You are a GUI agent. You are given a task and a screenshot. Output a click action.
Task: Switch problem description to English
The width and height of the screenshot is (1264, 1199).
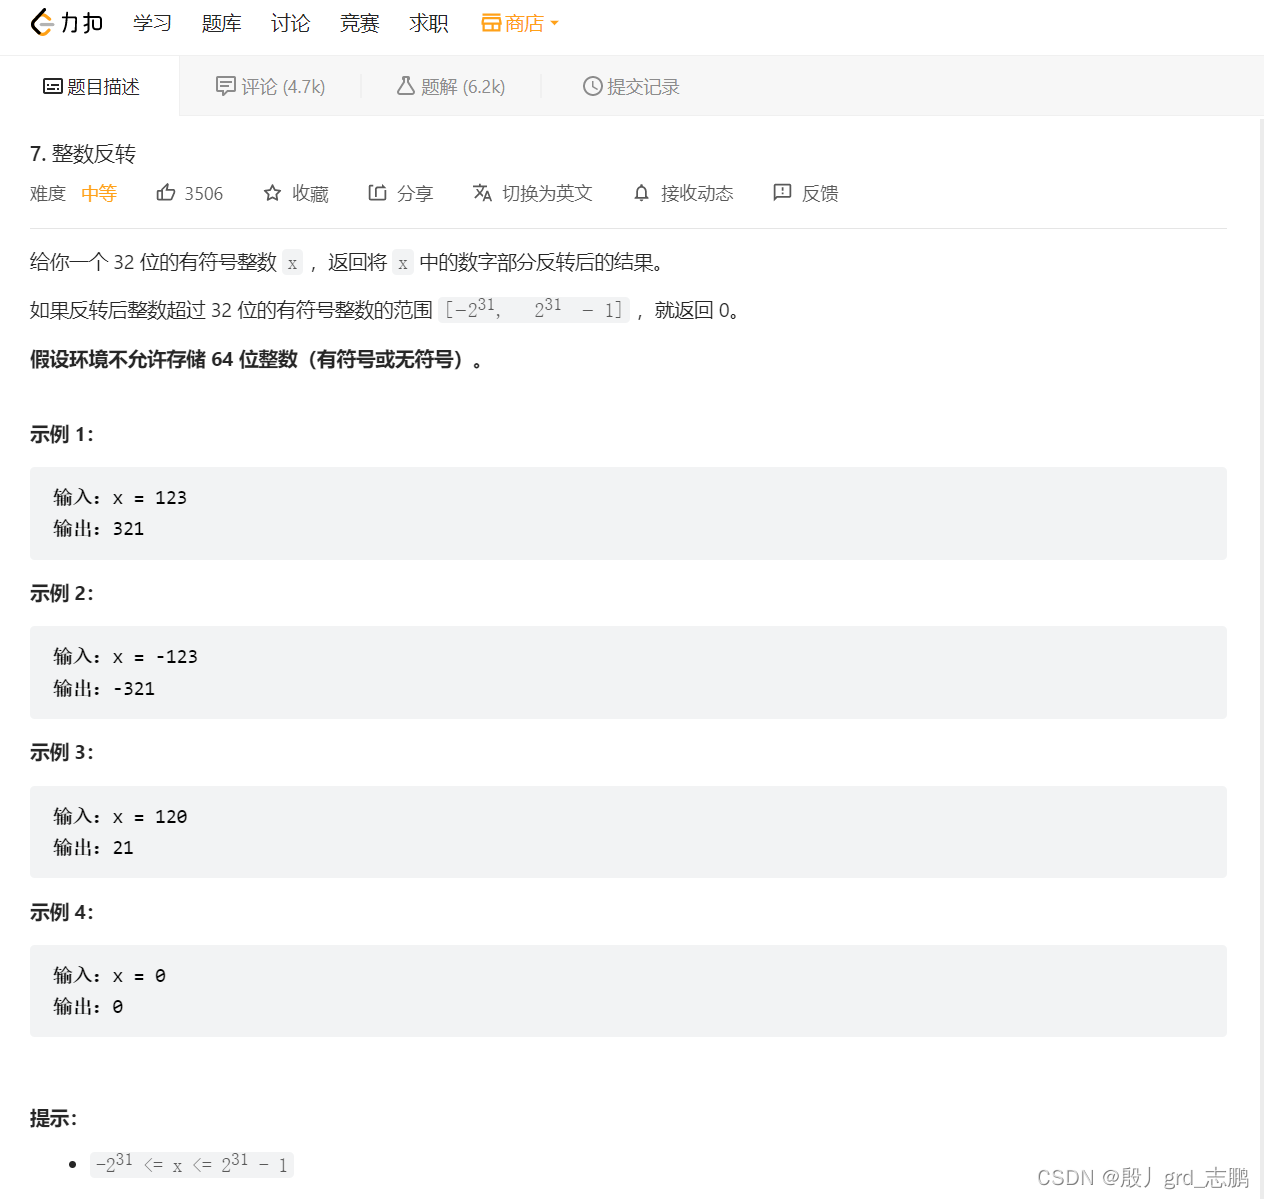coord(533,192)
